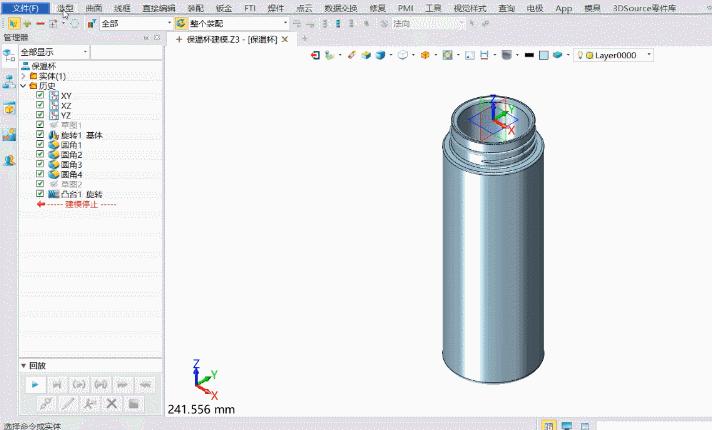712x430 pixels.
Task: Open the yellow cube view manager sidebar icon
Action: point(9,109)
